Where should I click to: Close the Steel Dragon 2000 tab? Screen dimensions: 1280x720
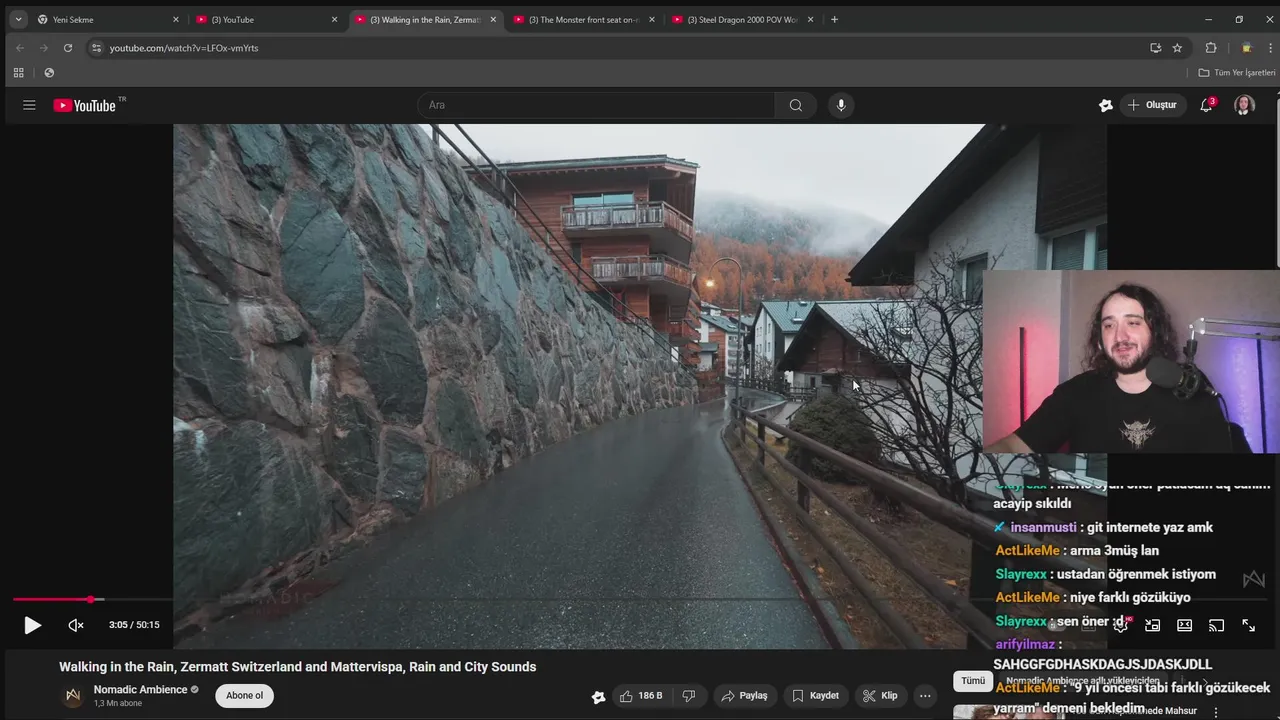pos(811,19)
